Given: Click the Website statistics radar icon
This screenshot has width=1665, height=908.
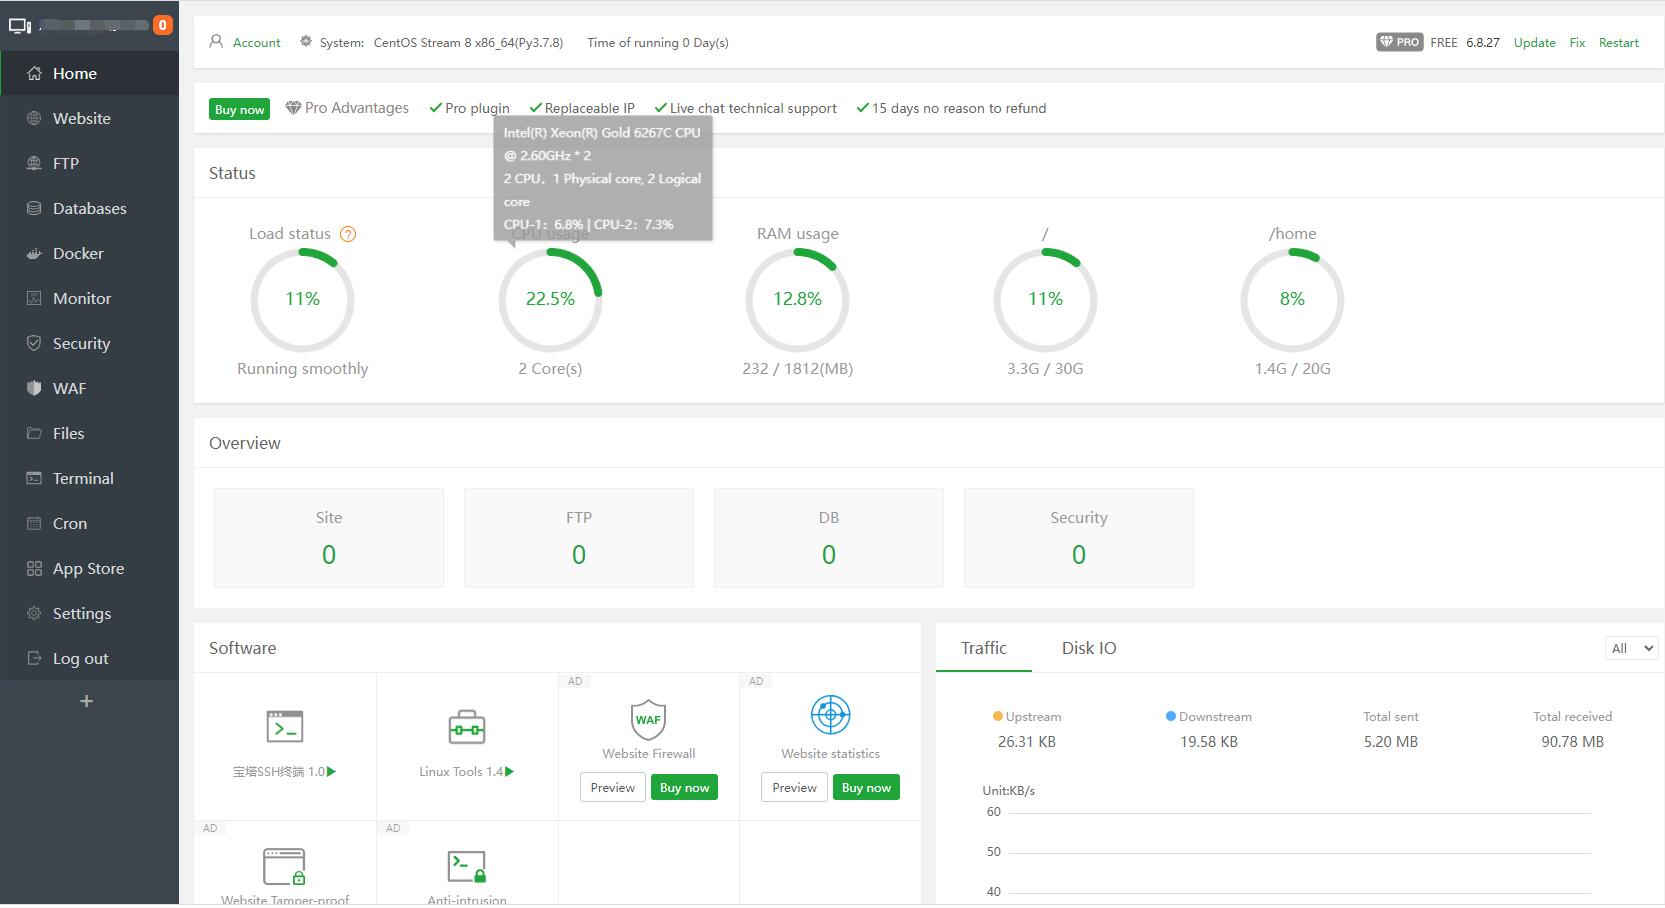Looking at the screenshot, I should click(830, 715).
